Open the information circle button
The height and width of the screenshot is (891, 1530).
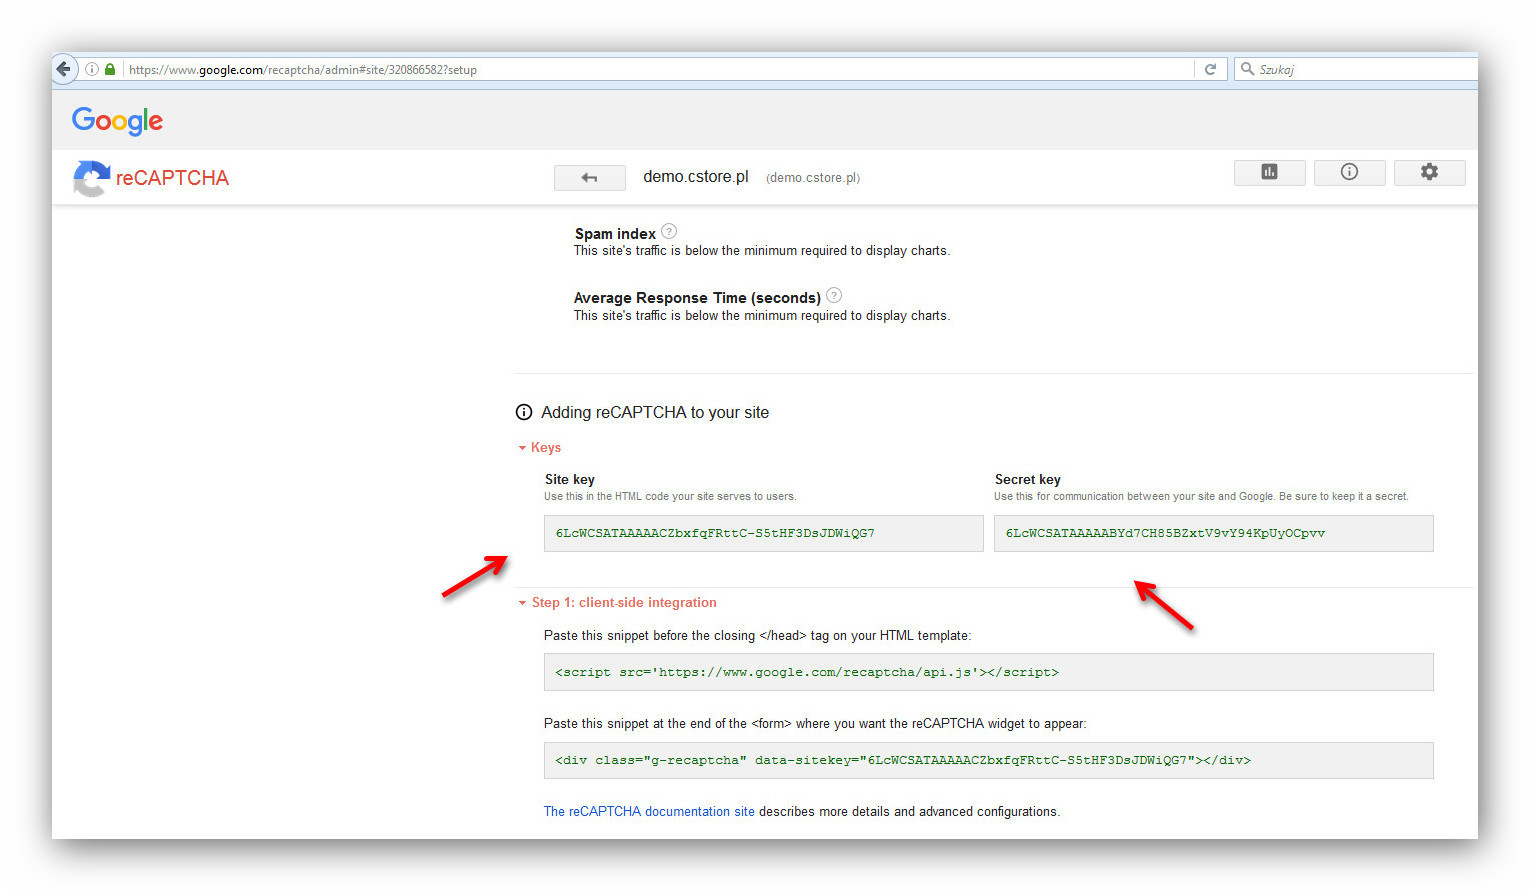[x=1349, y=172]
